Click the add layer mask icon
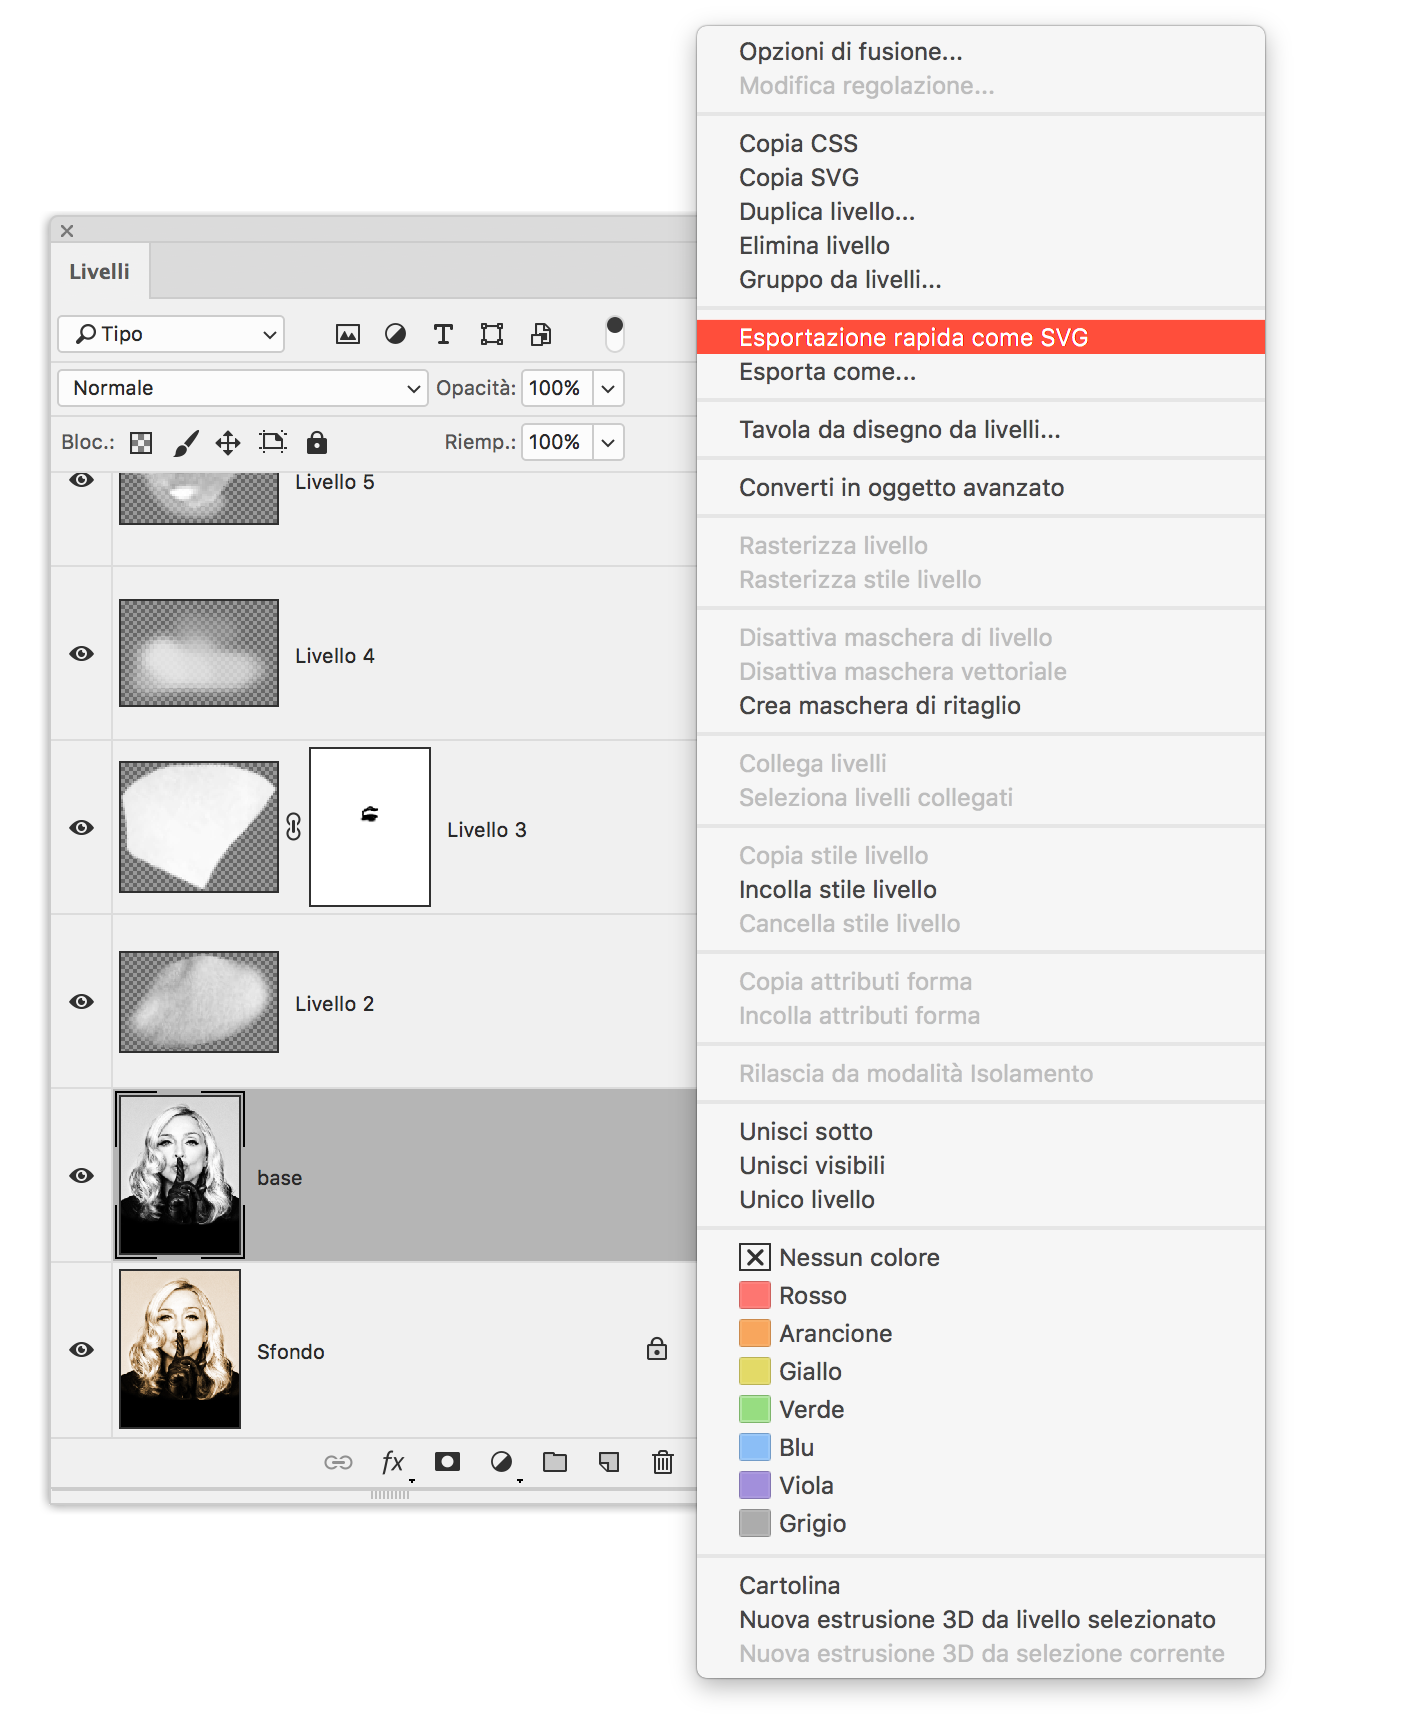This screenshot has width=1408, height=1720. [x=447, y=1462]
